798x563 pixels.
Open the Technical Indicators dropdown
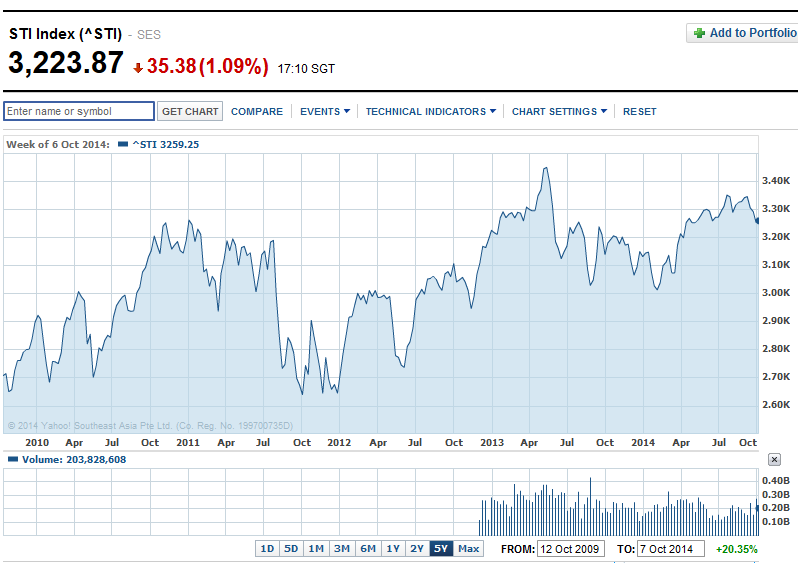pyautogui.click(x=430, y=111)
